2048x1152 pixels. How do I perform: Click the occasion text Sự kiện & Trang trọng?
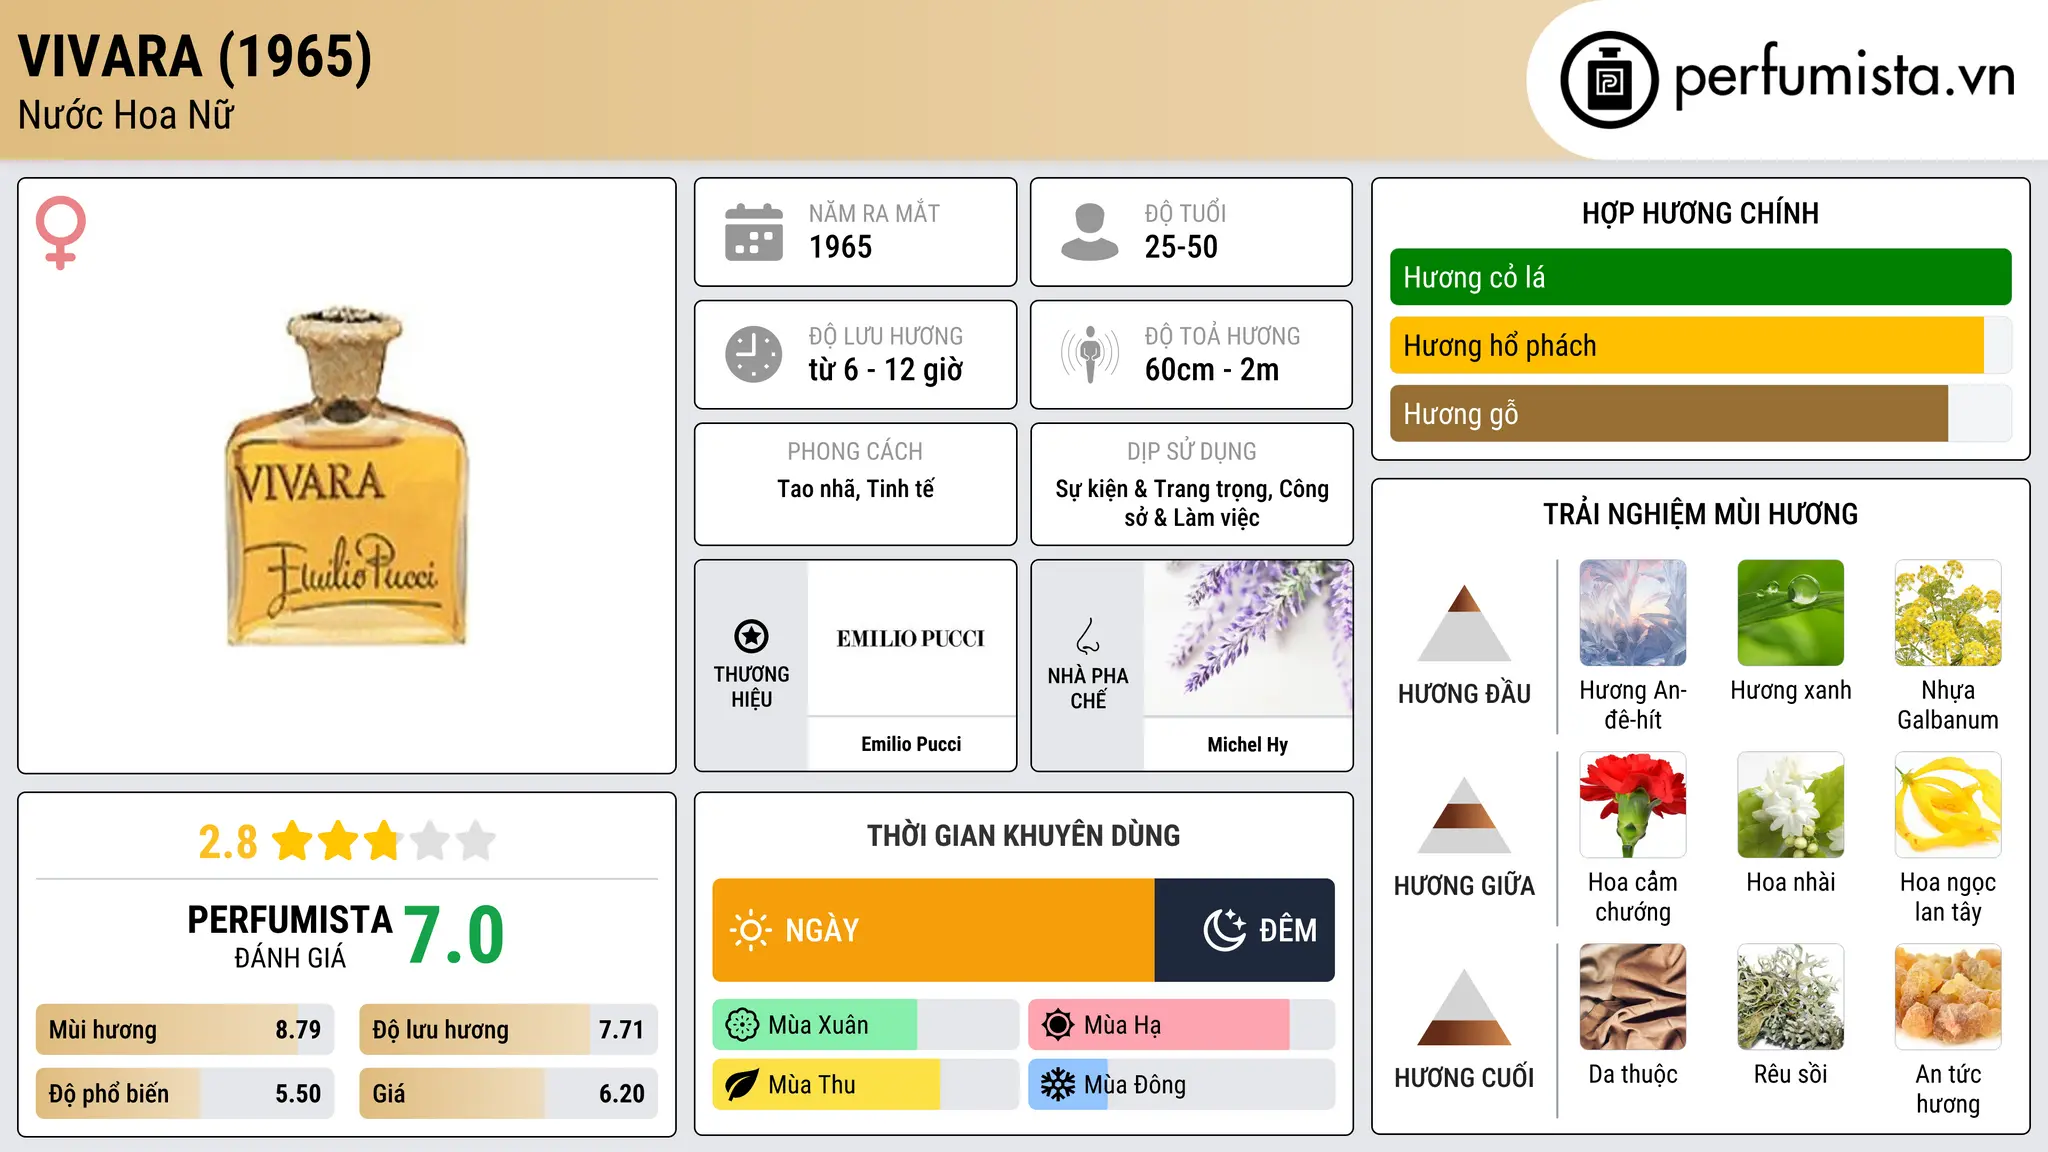click(x=1164, y=489)
